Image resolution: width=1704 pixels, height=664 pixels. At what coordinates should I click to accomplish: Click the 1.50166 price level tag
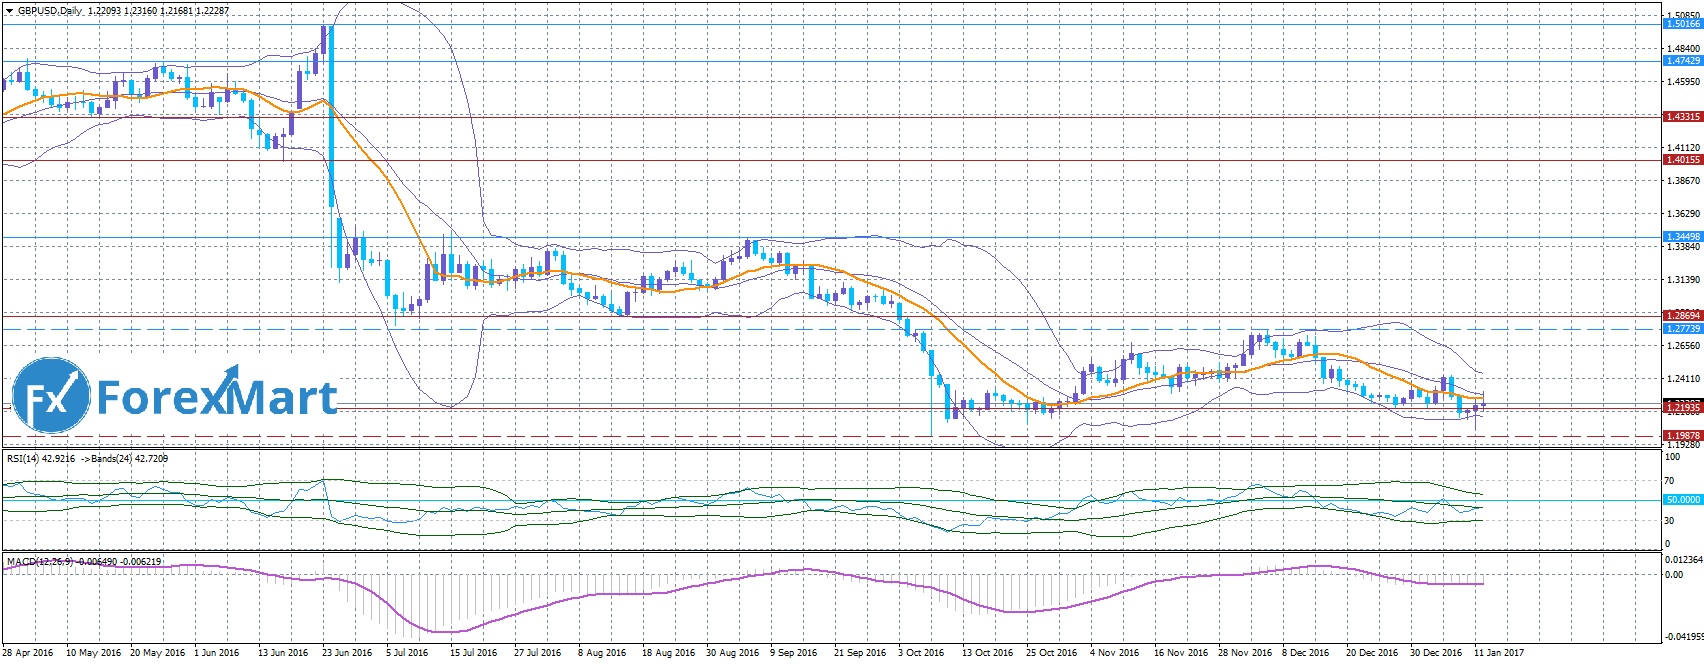tap(1682, 23)
